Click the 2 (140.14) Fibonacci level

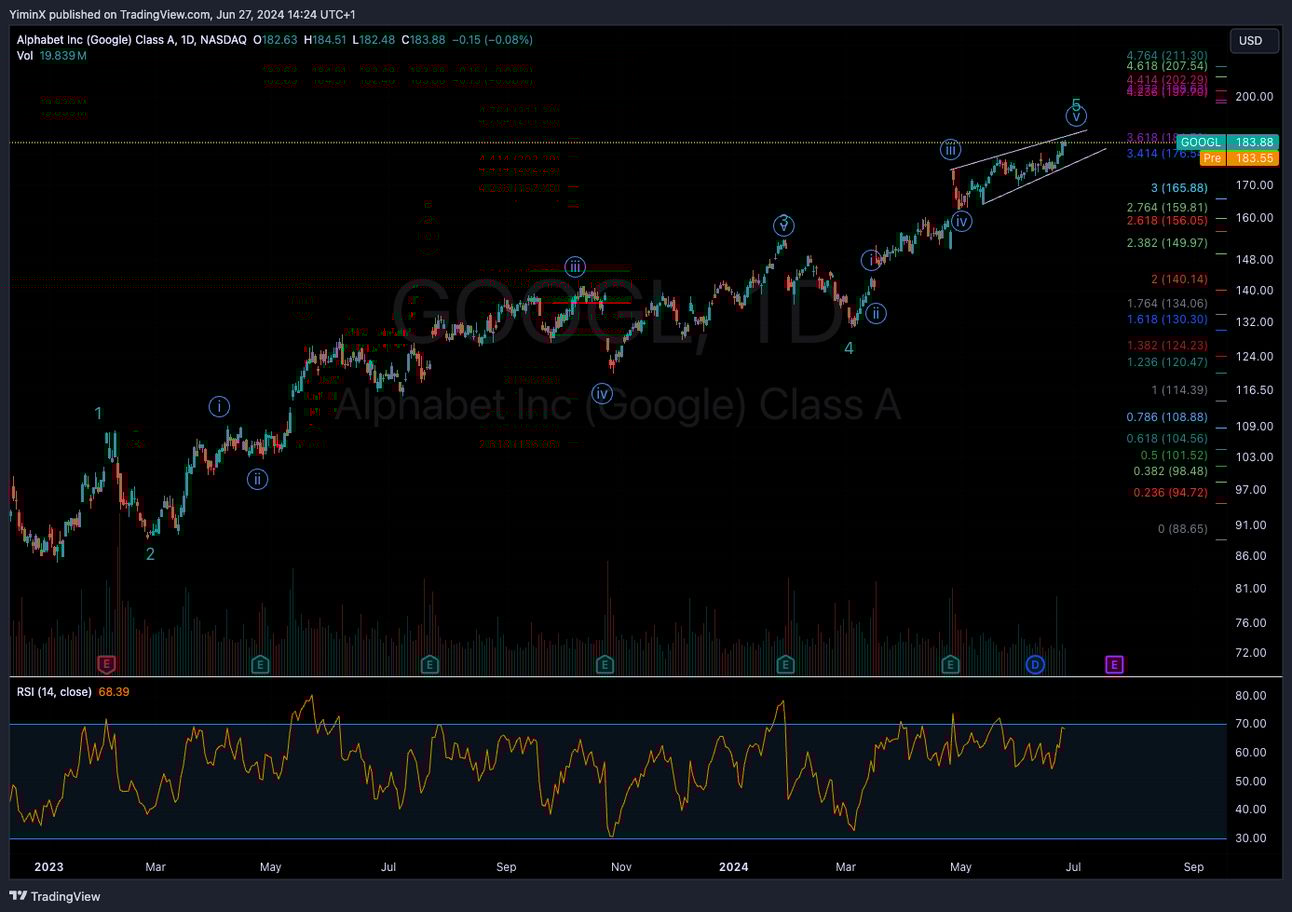[x=1179, y=280]
